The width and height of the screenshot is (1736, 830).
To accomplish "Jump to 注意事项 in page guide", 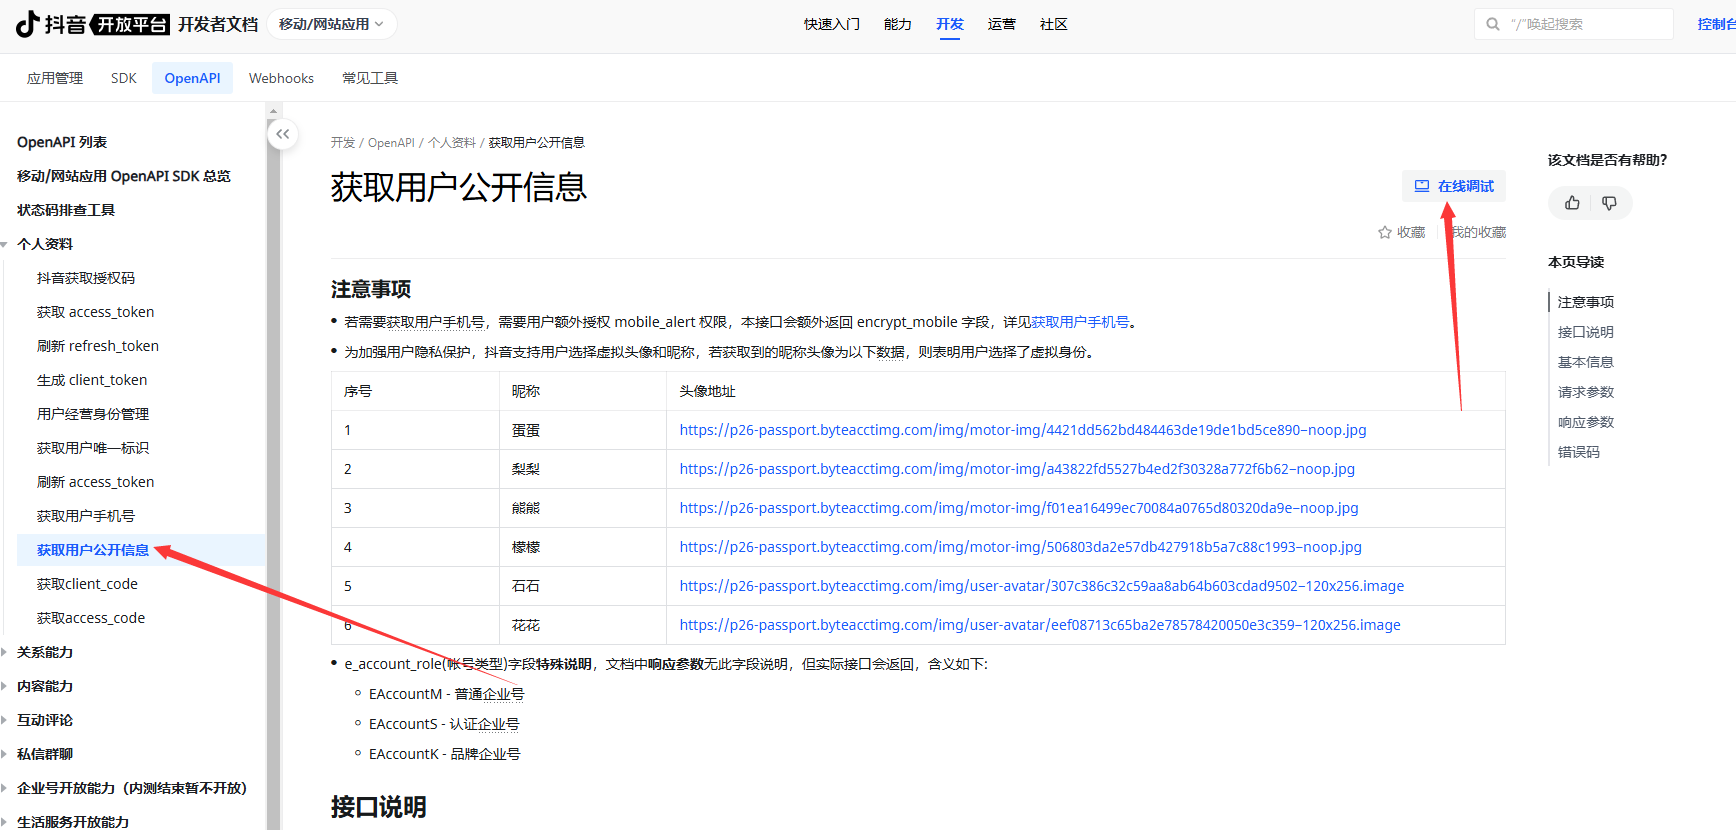I will point(1586,302).
